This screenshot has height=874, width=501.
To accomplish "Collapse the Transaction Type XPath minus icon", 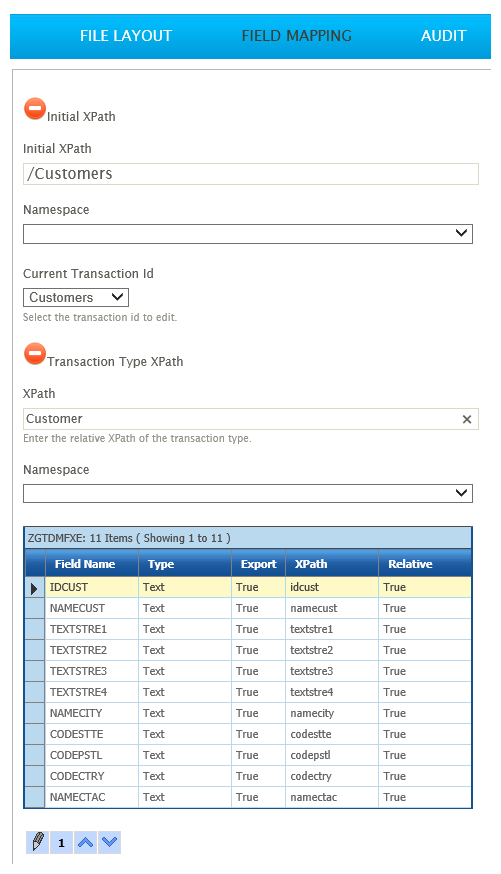I will [35, 353].
